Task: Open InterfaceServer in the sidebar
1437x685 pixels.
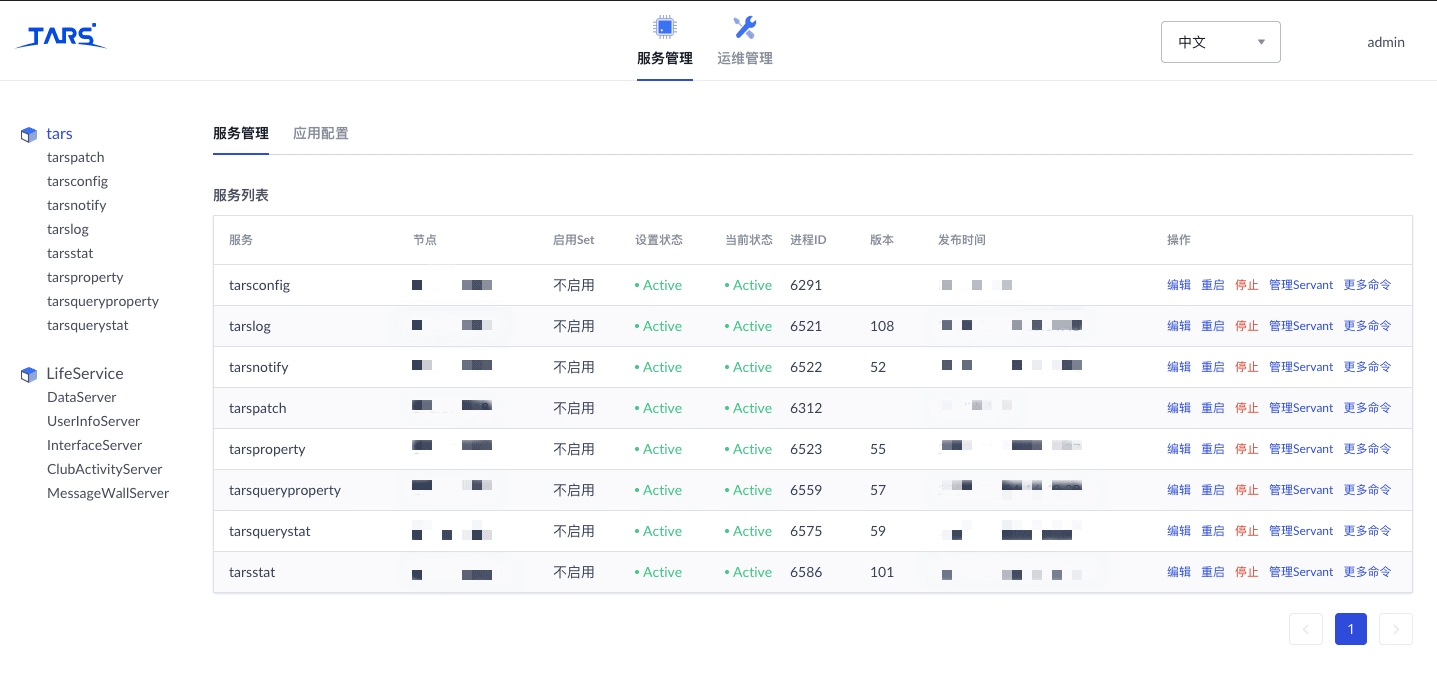Action: pos(95,445)
